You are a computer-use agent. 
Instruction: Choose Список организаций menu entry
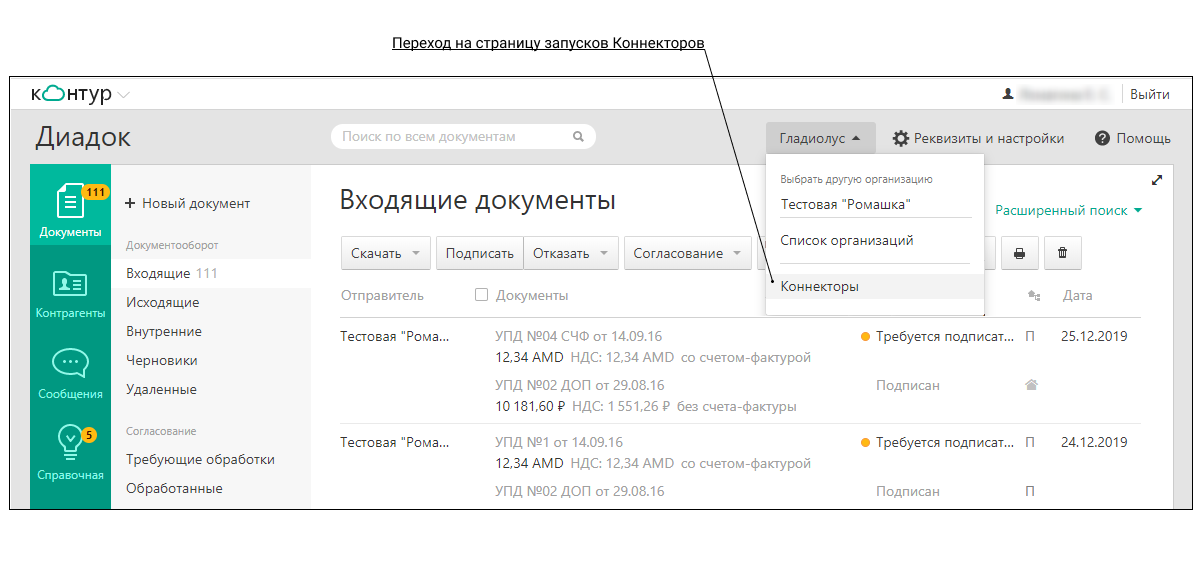pos(846,241)
